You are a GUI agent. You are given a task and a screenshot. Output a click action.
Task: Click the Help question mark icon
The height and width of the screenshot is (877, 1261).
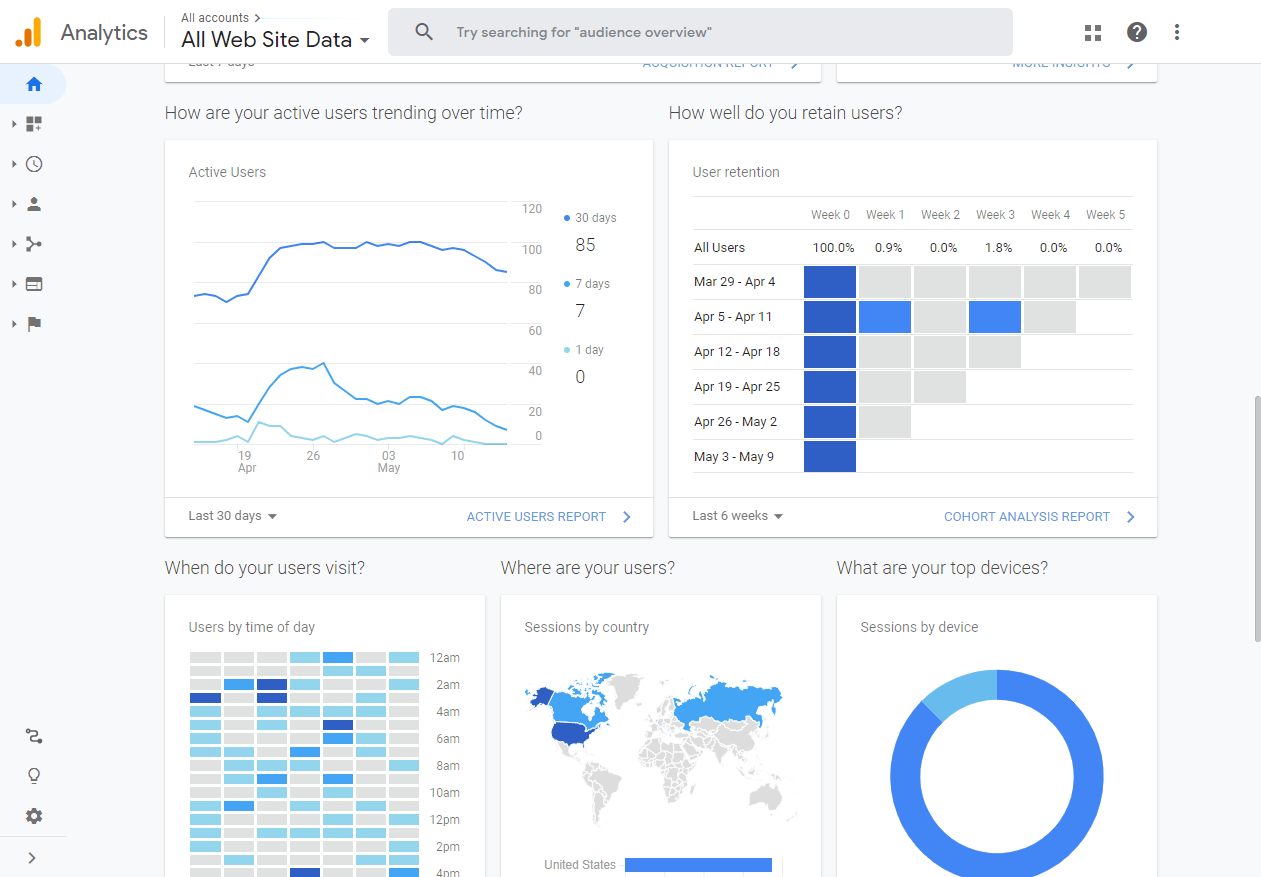click(x=1137, y=32)
